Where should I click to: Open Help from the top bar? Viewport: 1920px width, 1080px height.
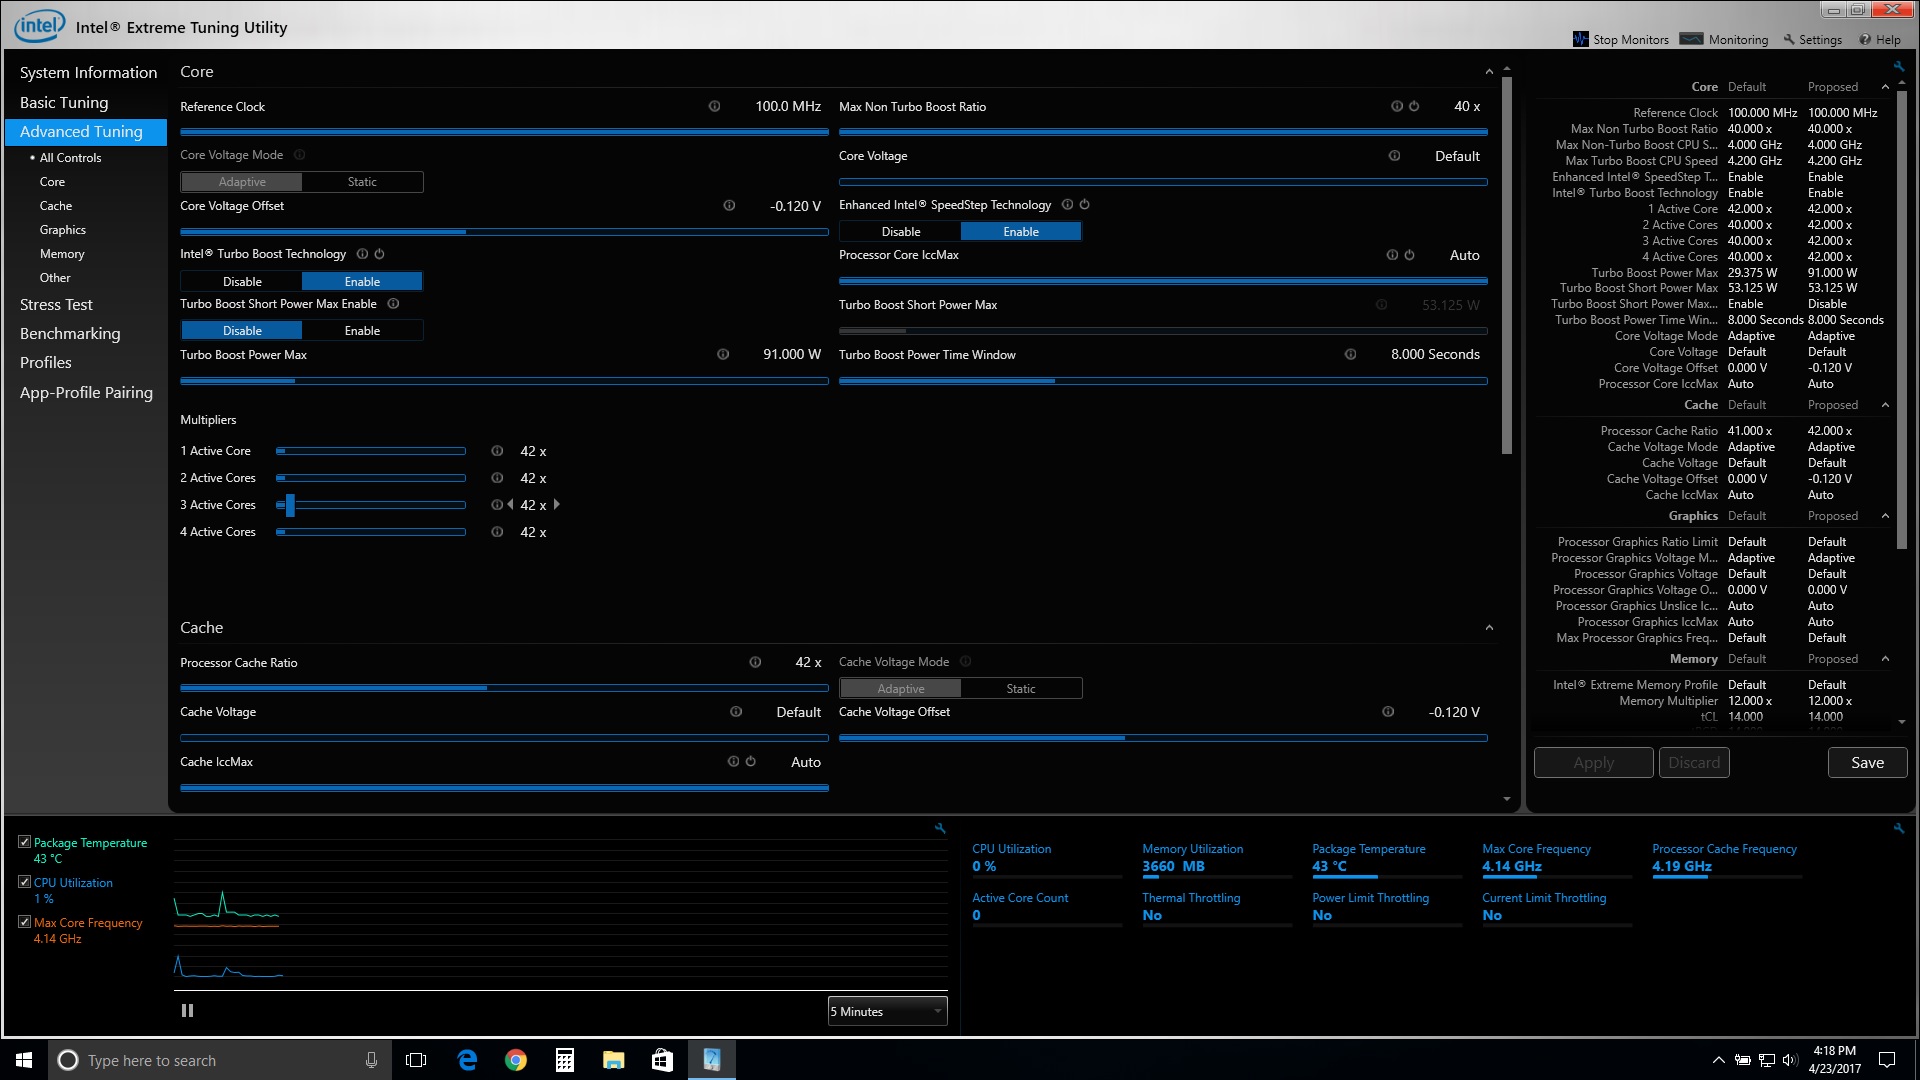click(1880, 39)
